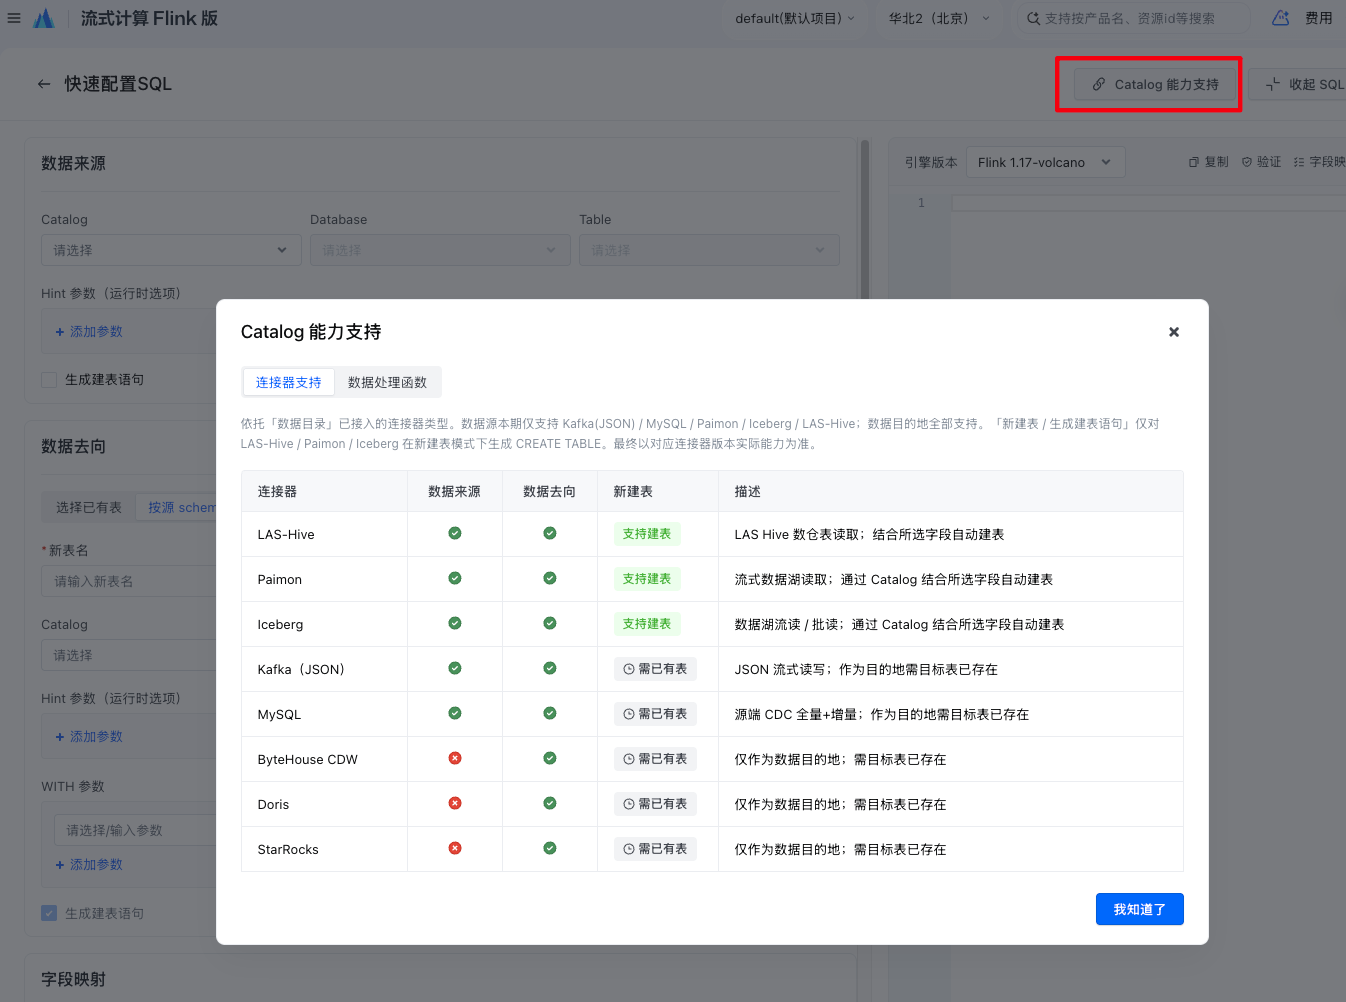1346x1002 pixels.
Task: Open the default(默认项目) project dropdown
Action: (795, 18)
